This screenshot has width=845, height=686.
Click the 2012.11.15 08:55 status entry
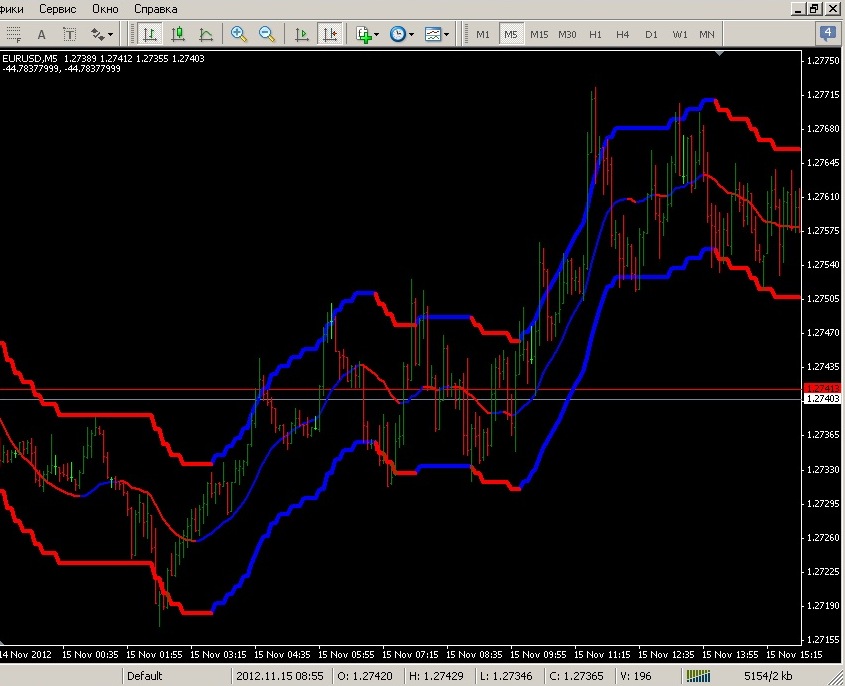pos(280,676)
